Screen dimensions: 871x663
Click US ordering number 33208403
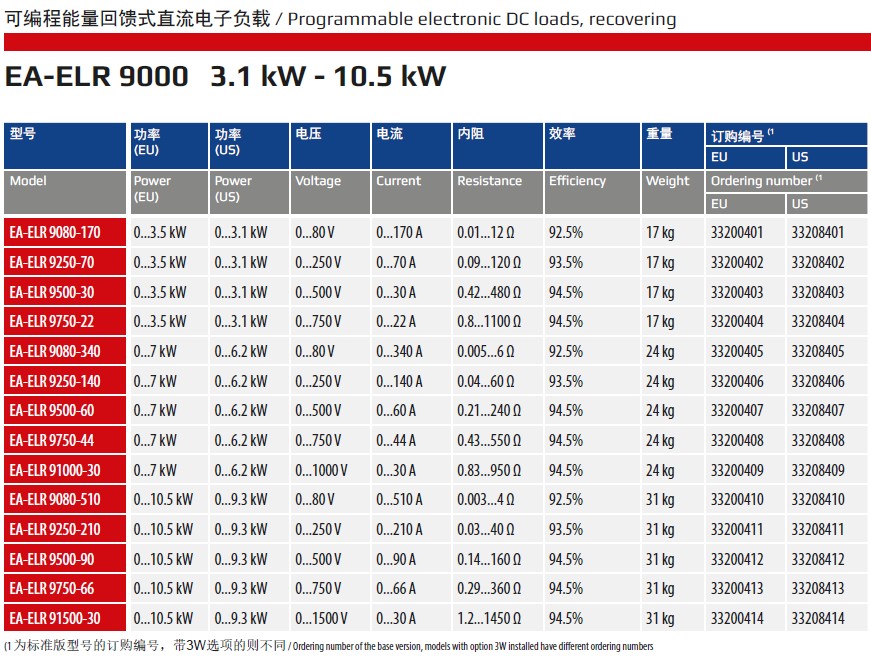click(818, 292)
